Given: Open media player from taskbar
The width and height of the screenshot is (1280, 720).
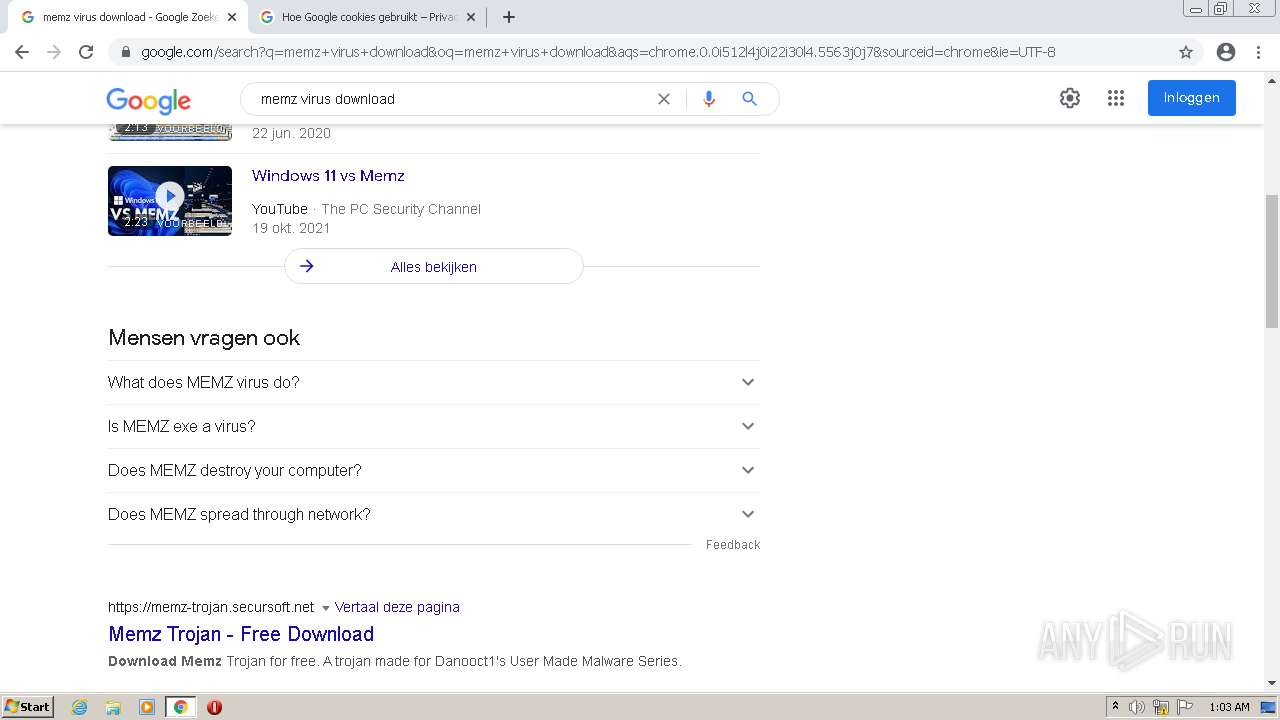Looking at the screenshot, I should 147,707.
